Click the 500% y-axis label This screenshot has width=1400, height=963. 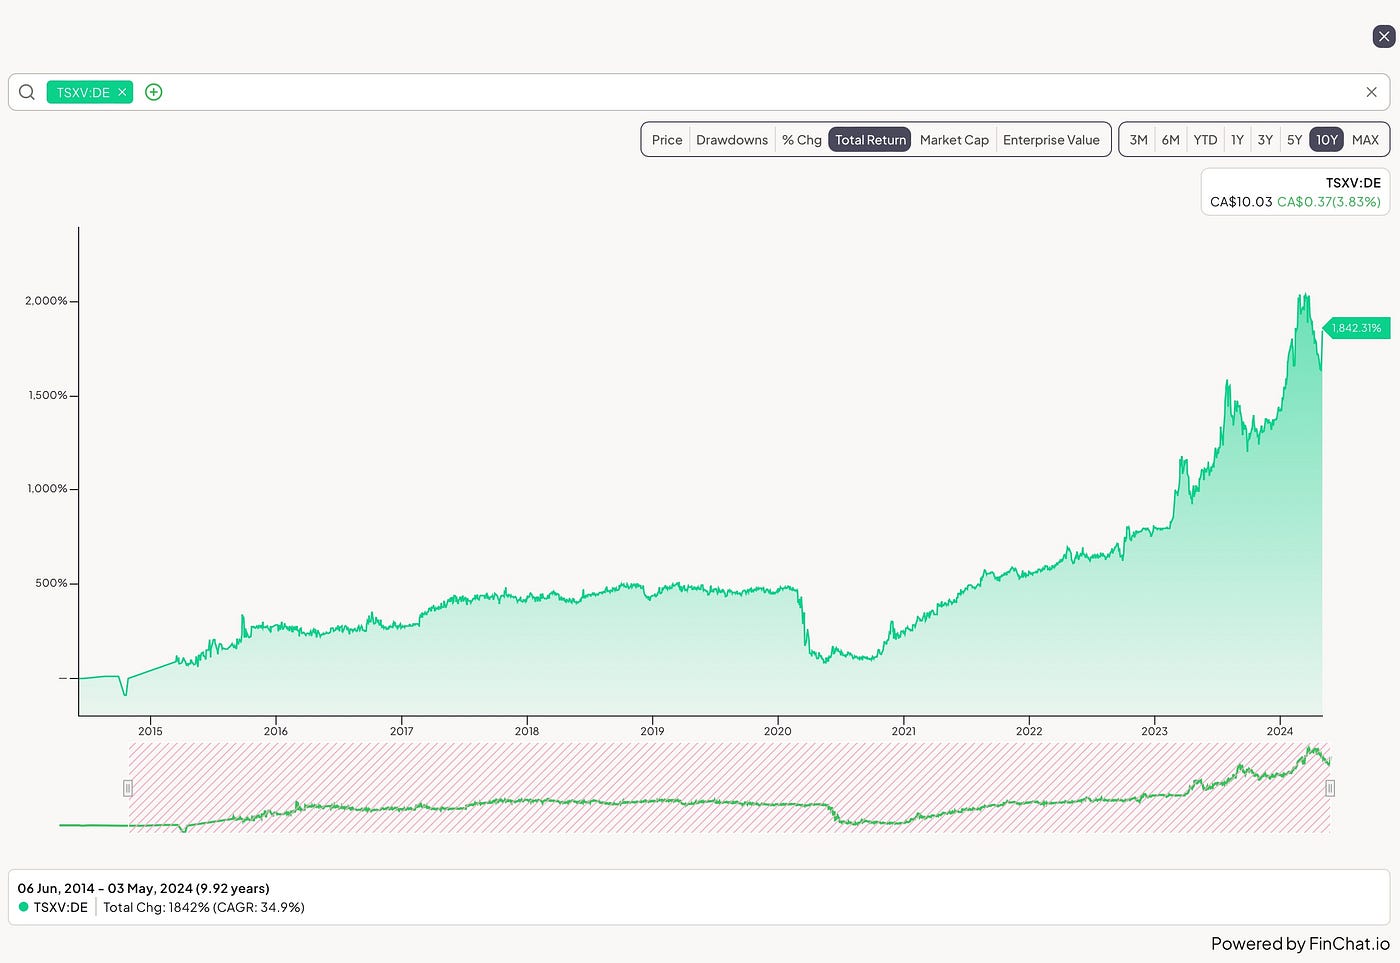(x=51, y=583)
